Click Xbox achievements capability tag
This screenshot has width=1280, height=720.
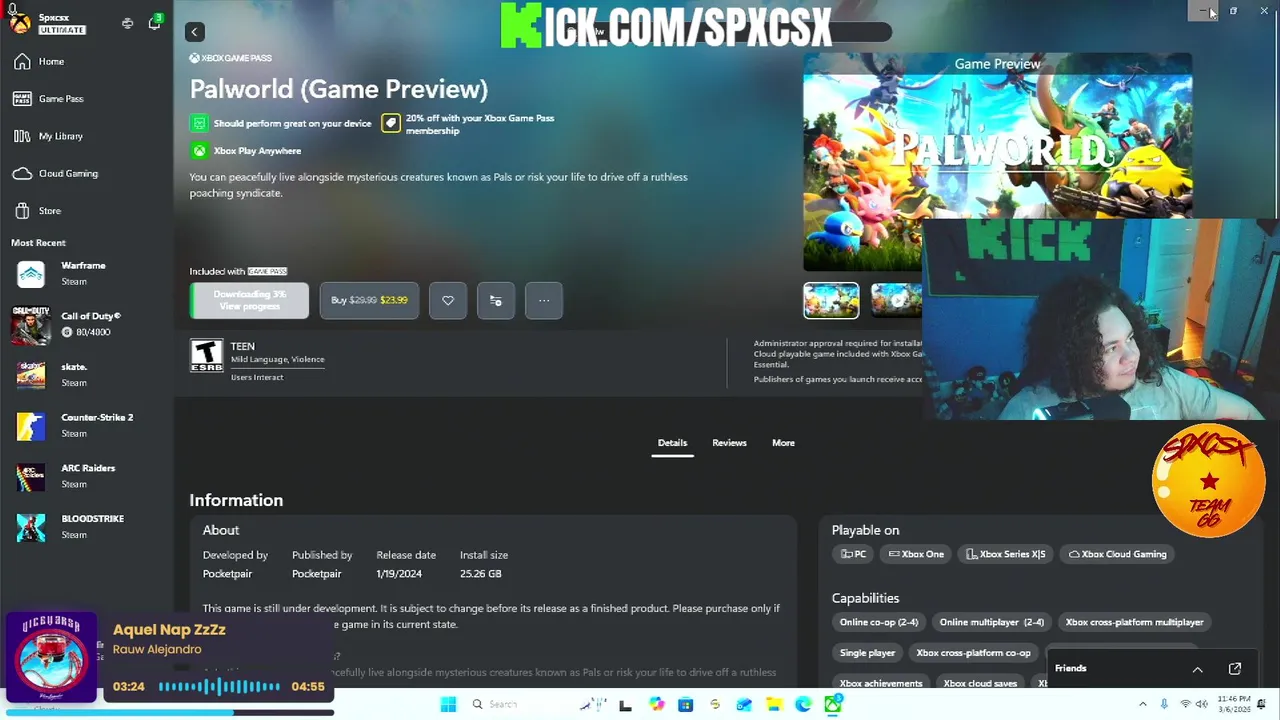pos(881,684)
